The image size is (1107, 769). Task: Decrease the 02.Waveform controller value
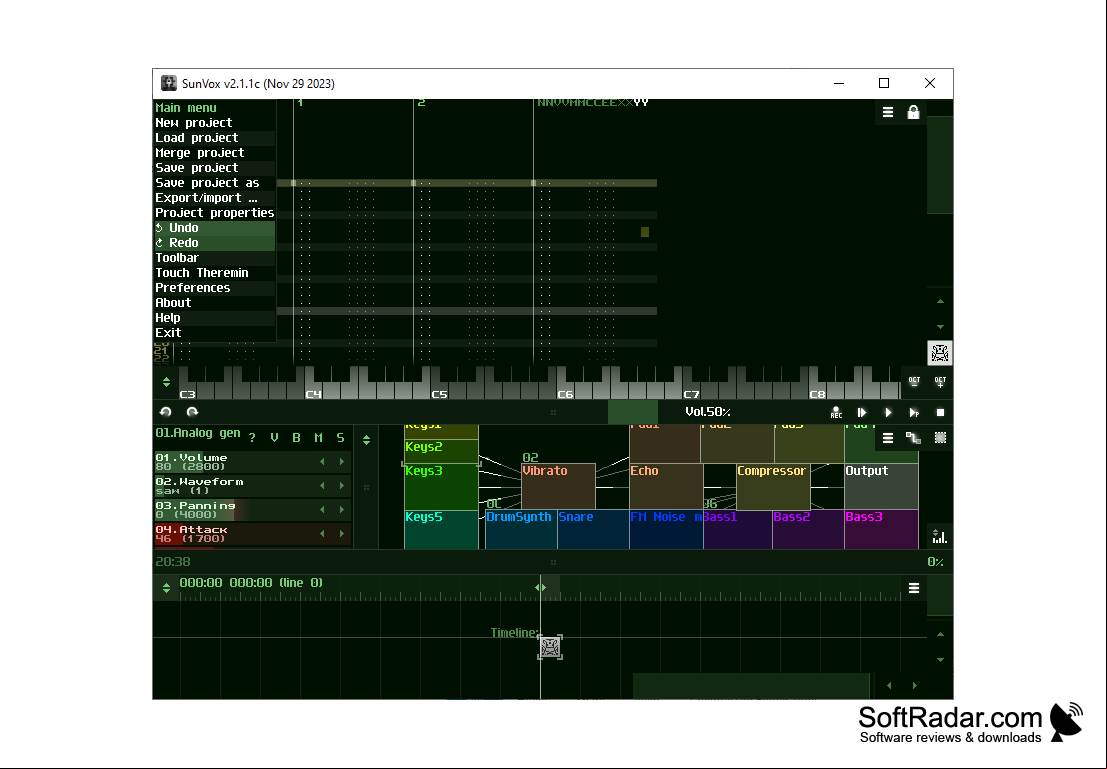point(322,486)
